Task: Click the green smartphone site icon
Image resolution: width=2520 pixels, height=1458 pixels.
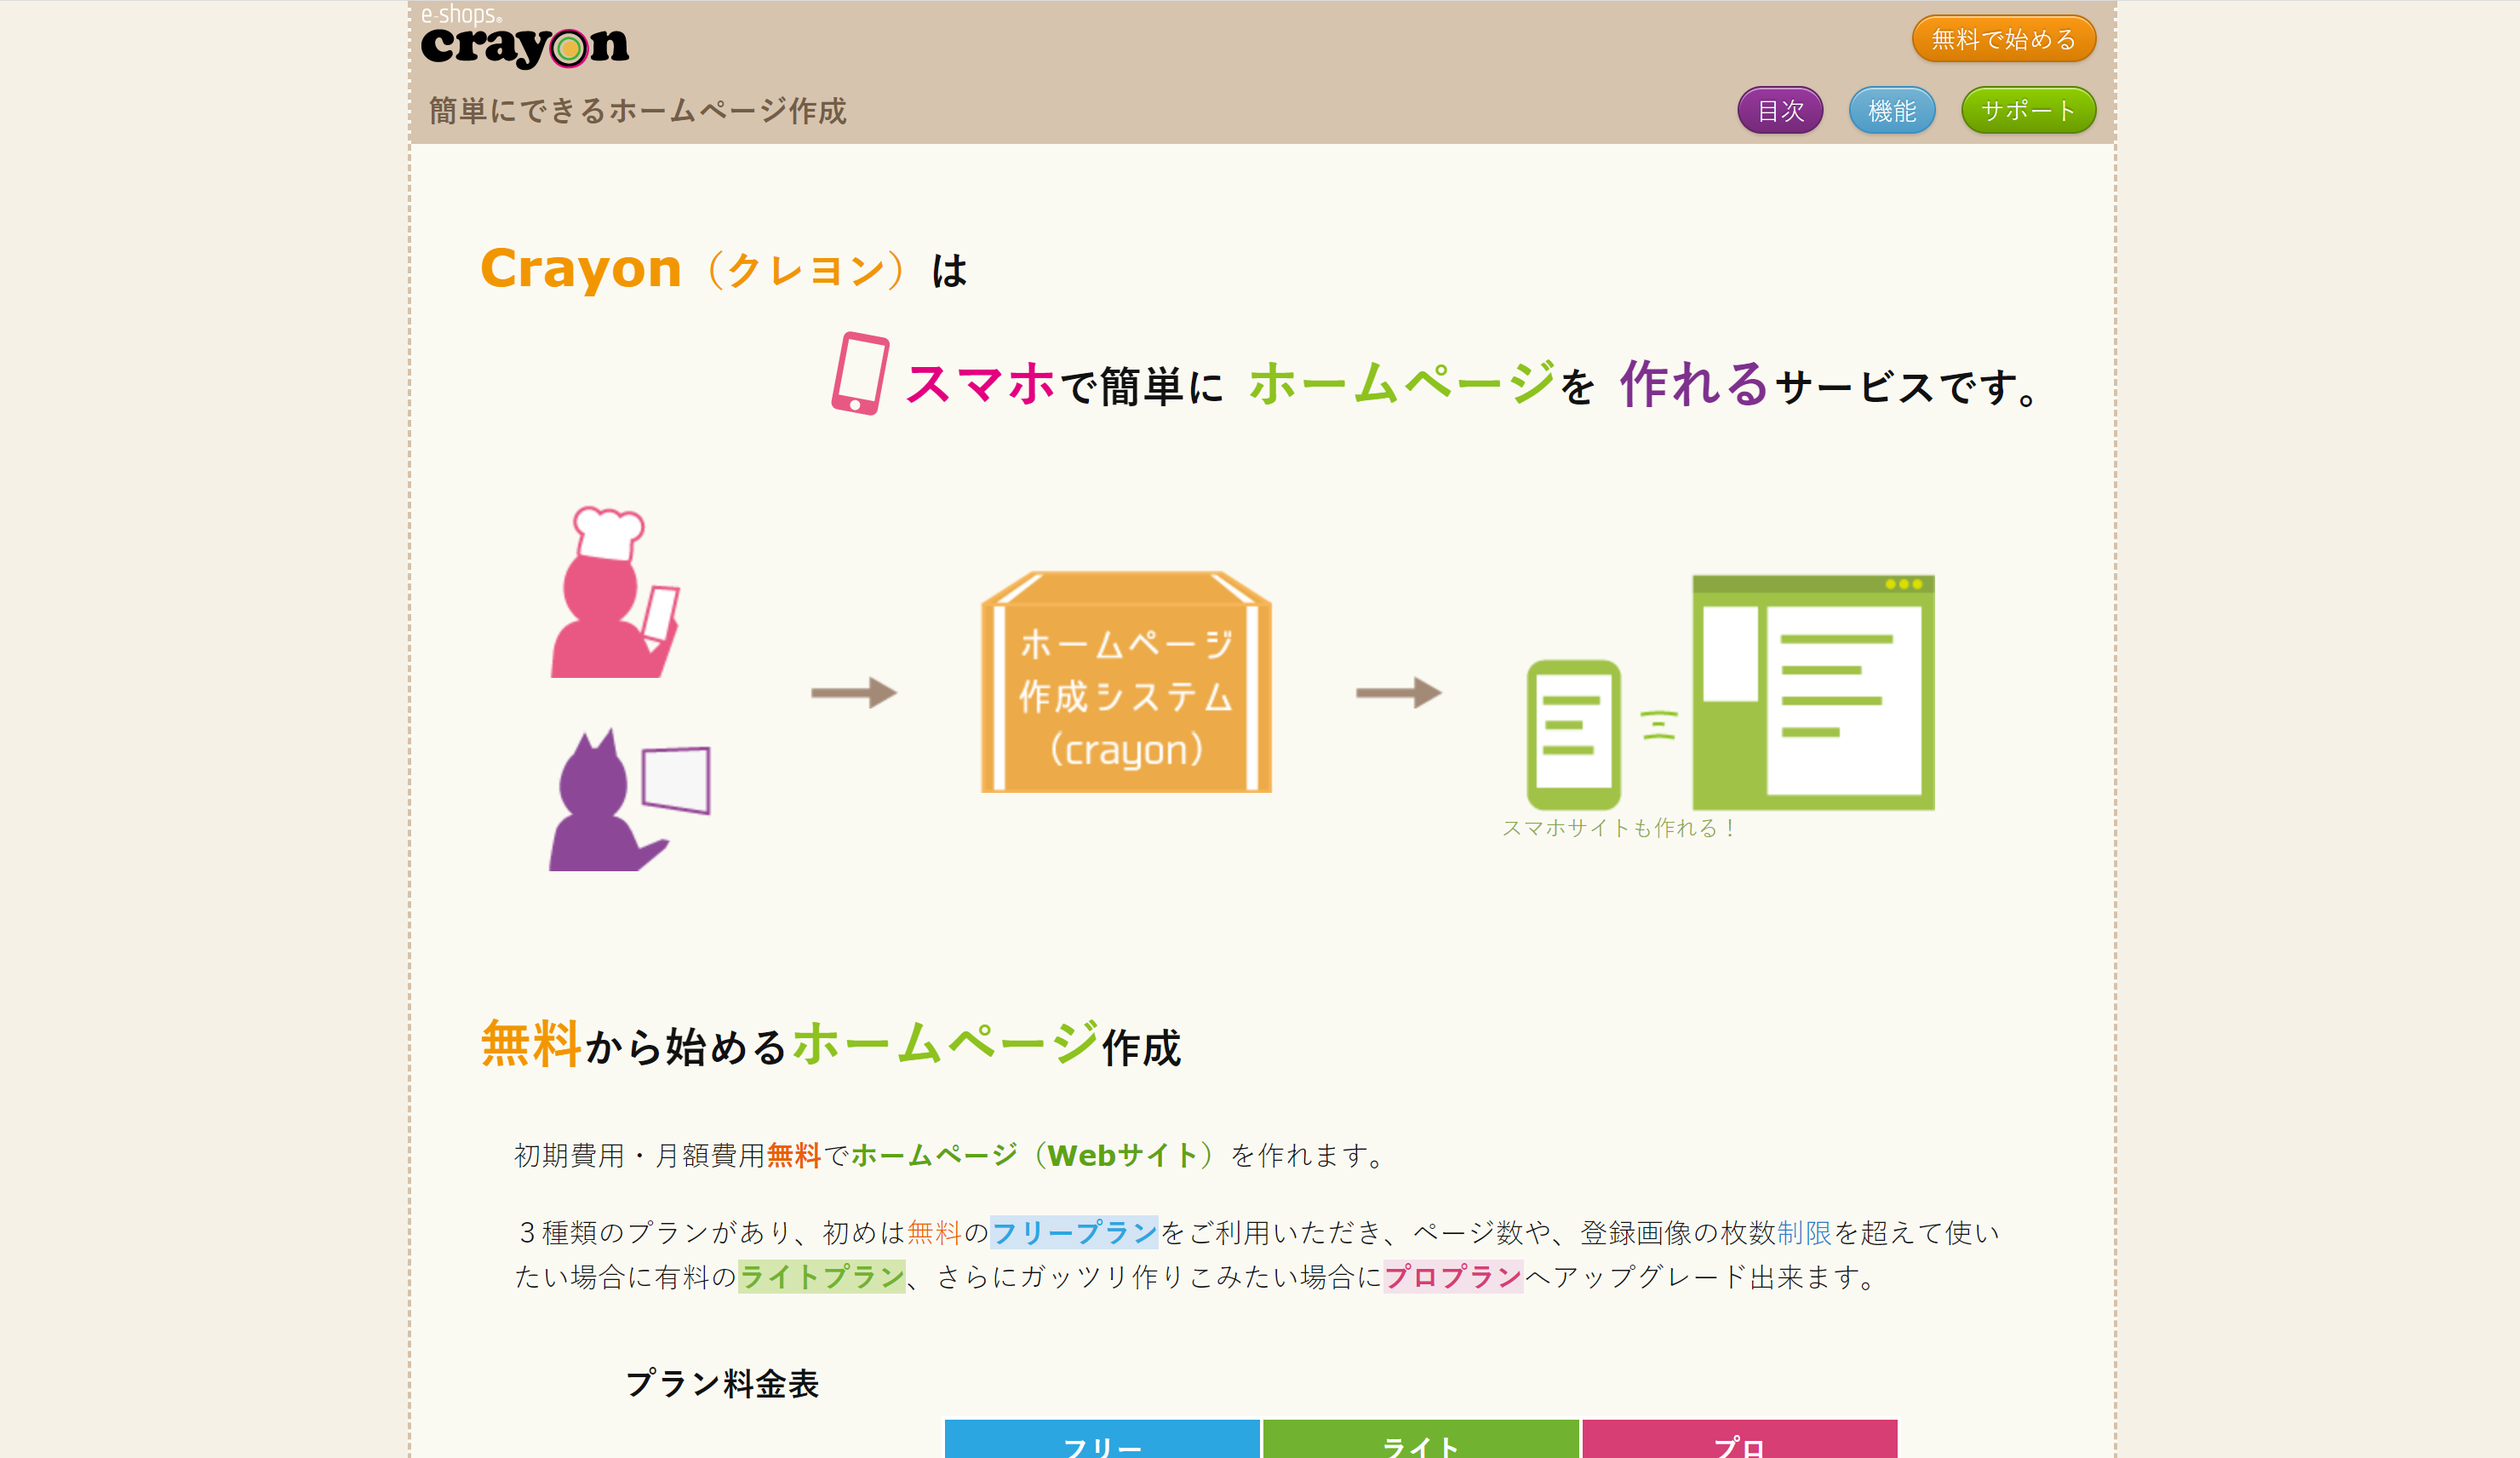Action: pyautogui.click(x=1573, y=735)
